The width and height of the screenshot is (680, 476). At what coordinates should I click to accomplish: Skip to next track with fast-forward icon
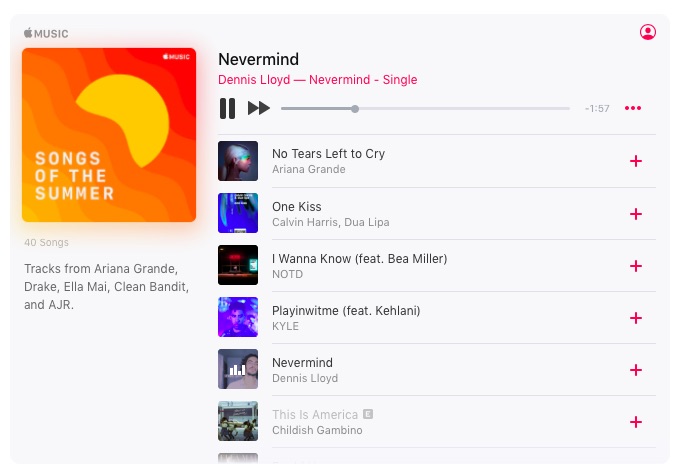click(259, 108)
